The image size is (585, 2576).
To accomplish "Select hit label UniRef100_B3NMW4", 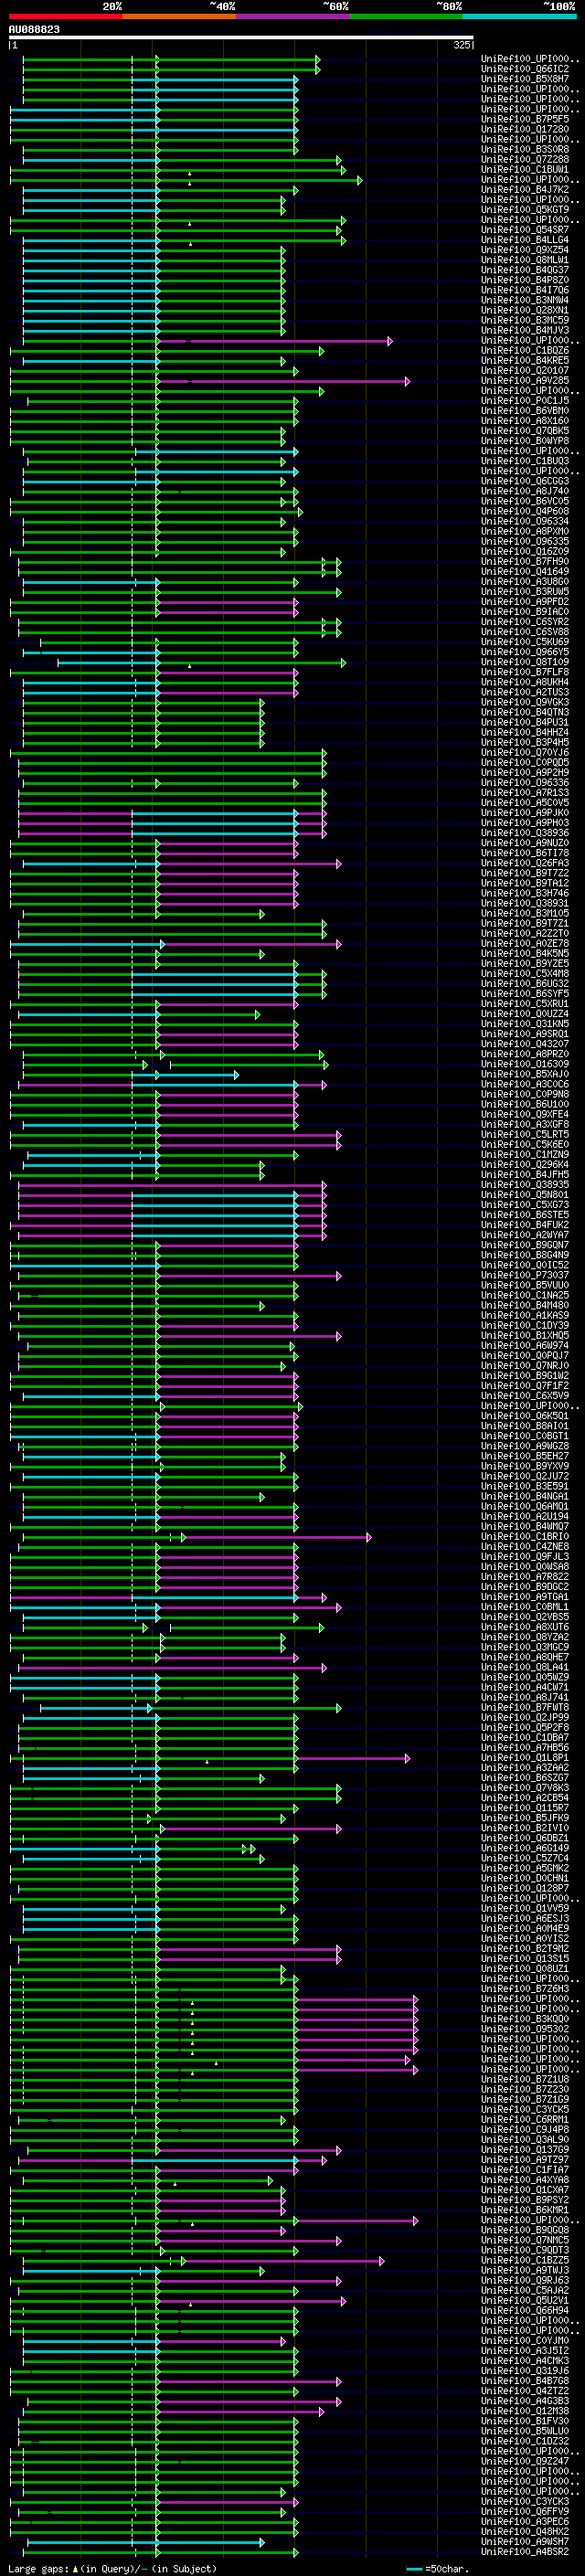I will [x=525, y=300].
